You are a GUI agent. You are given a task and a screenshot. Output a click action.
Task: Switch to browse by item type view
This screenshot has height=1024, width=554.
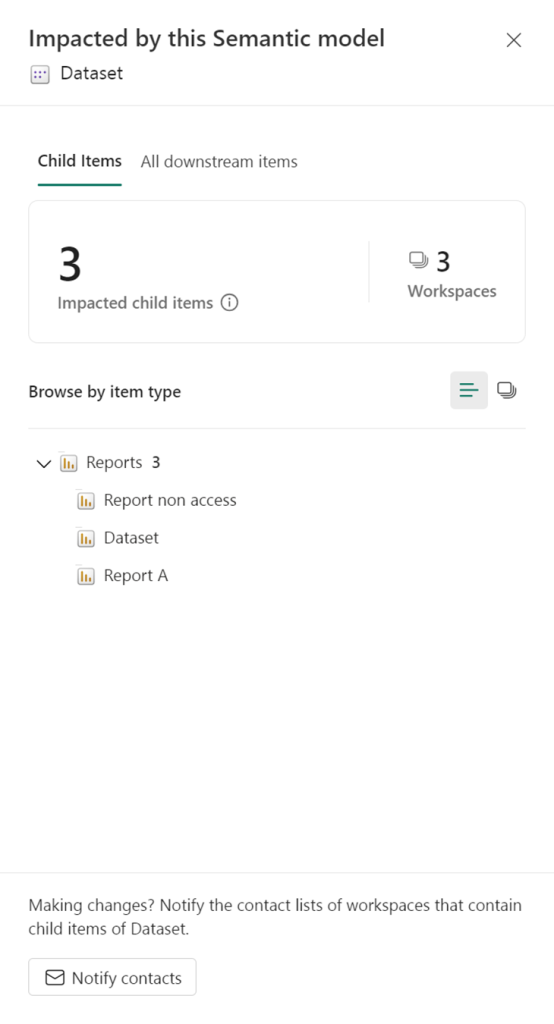tap(468, 391)
